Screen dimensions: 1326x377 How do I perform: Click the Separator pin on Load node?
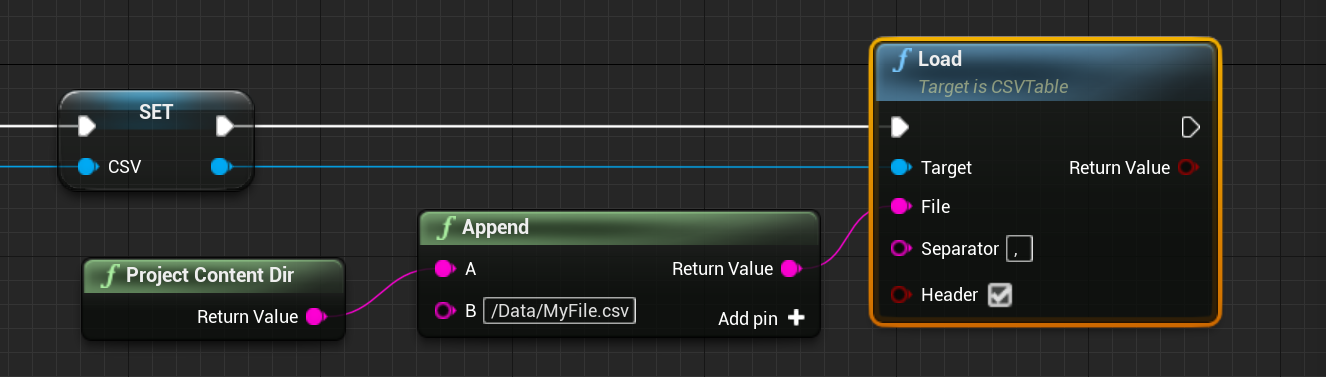pyautogui.click(x=900, y=248)
